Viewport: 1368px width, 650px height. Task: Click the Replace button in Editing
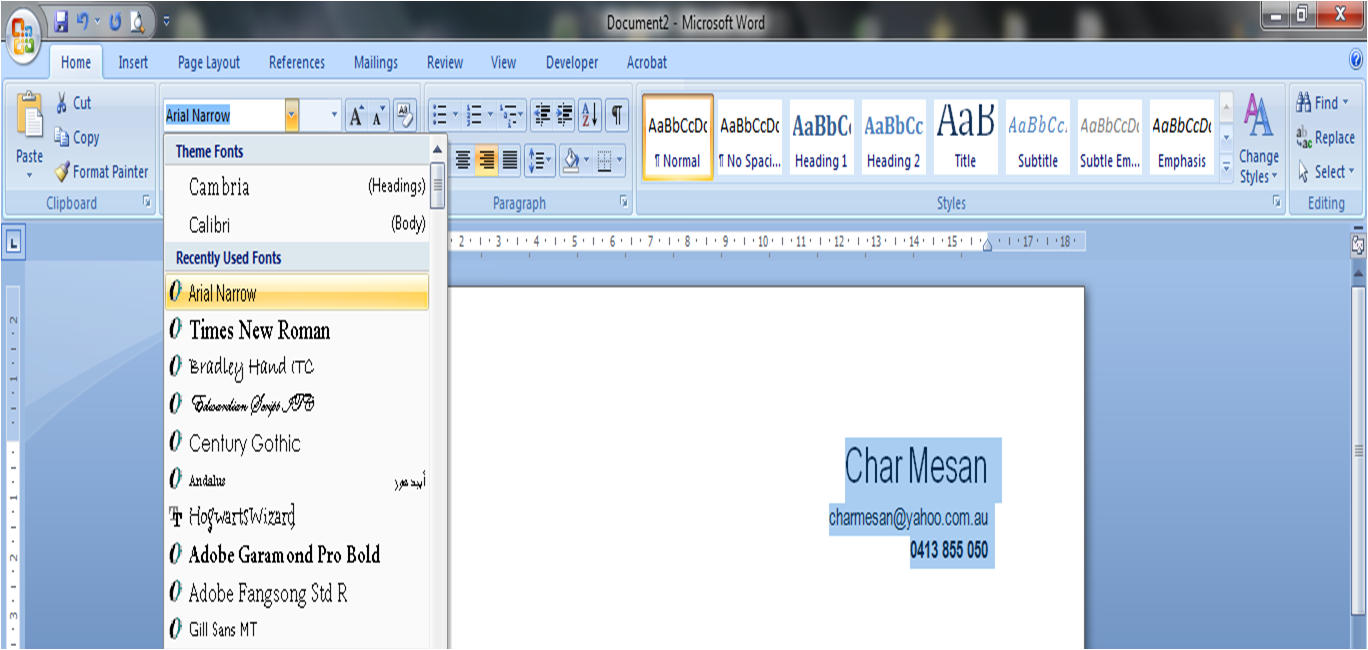1325,138
